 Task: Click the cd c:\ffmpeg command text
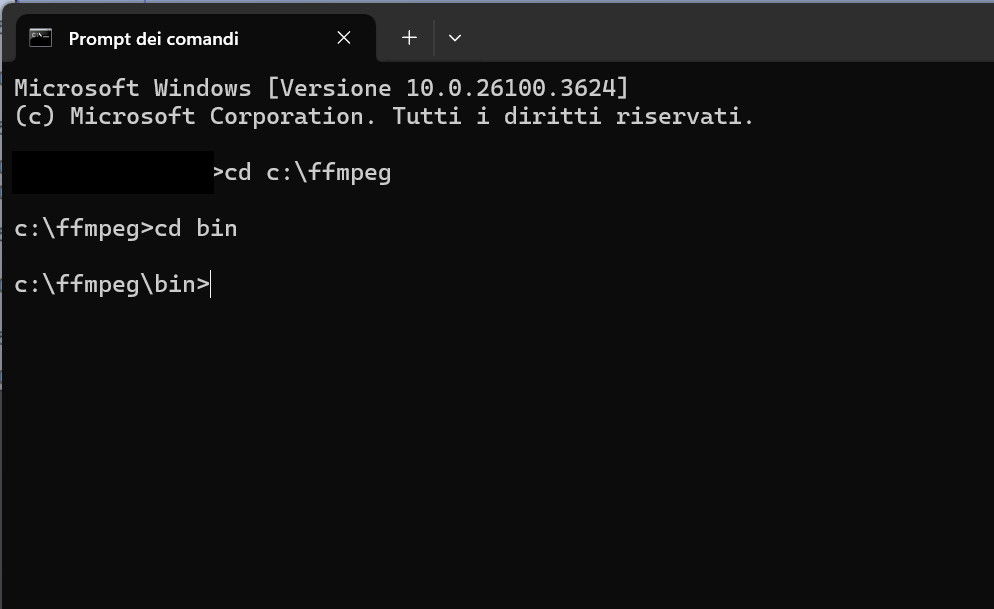(x=308, y=172)
